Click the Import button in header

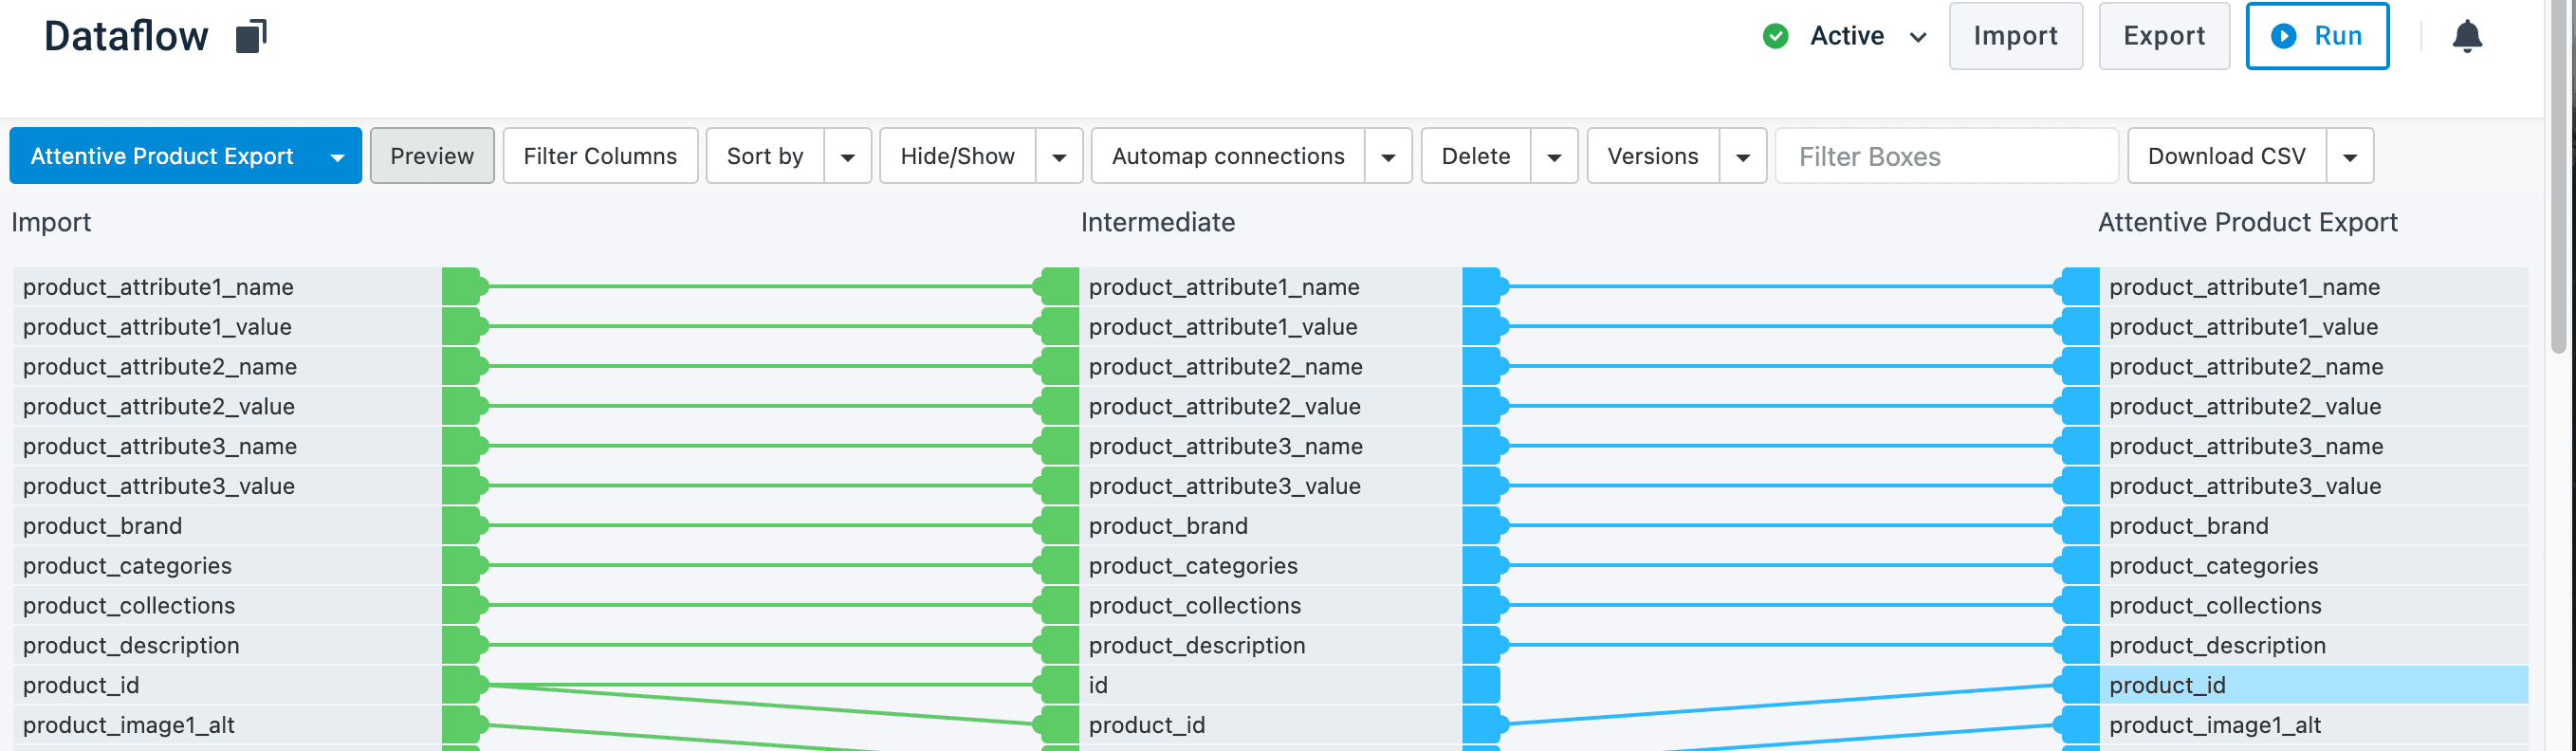pyautogui.click(x=2014, y=37)
